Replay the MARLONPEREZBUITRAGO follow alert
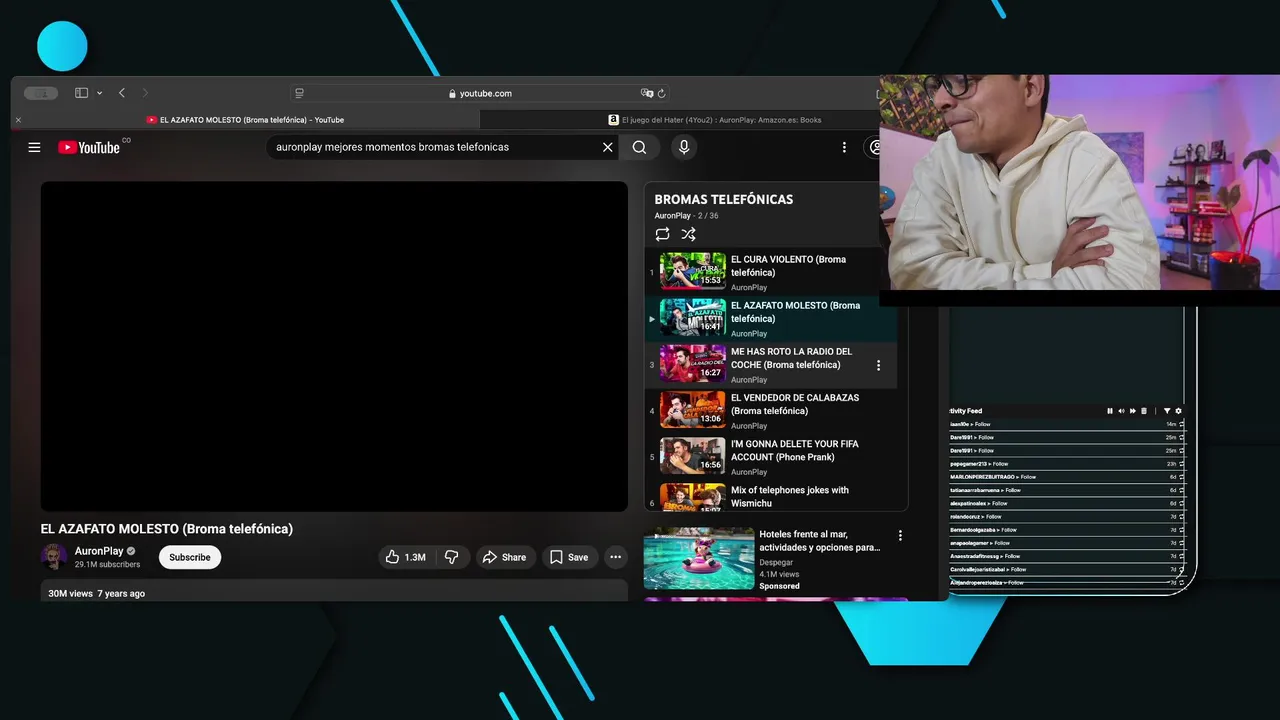 [1182, 477]
